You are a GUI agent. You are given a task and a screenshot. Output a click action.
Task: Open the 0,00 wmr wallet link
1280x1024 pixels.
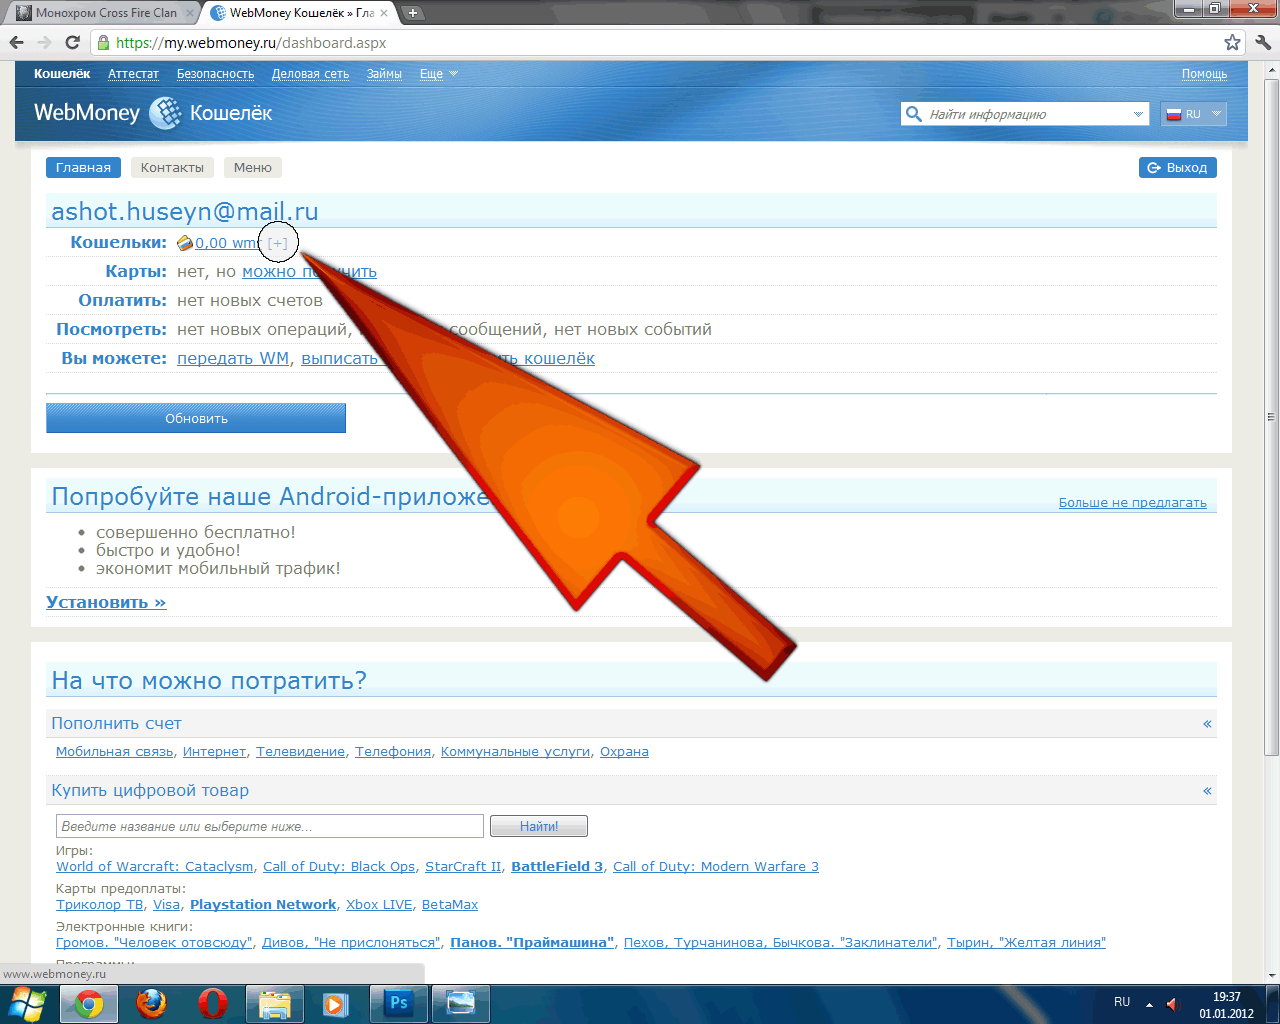click(x=226, y=243)
